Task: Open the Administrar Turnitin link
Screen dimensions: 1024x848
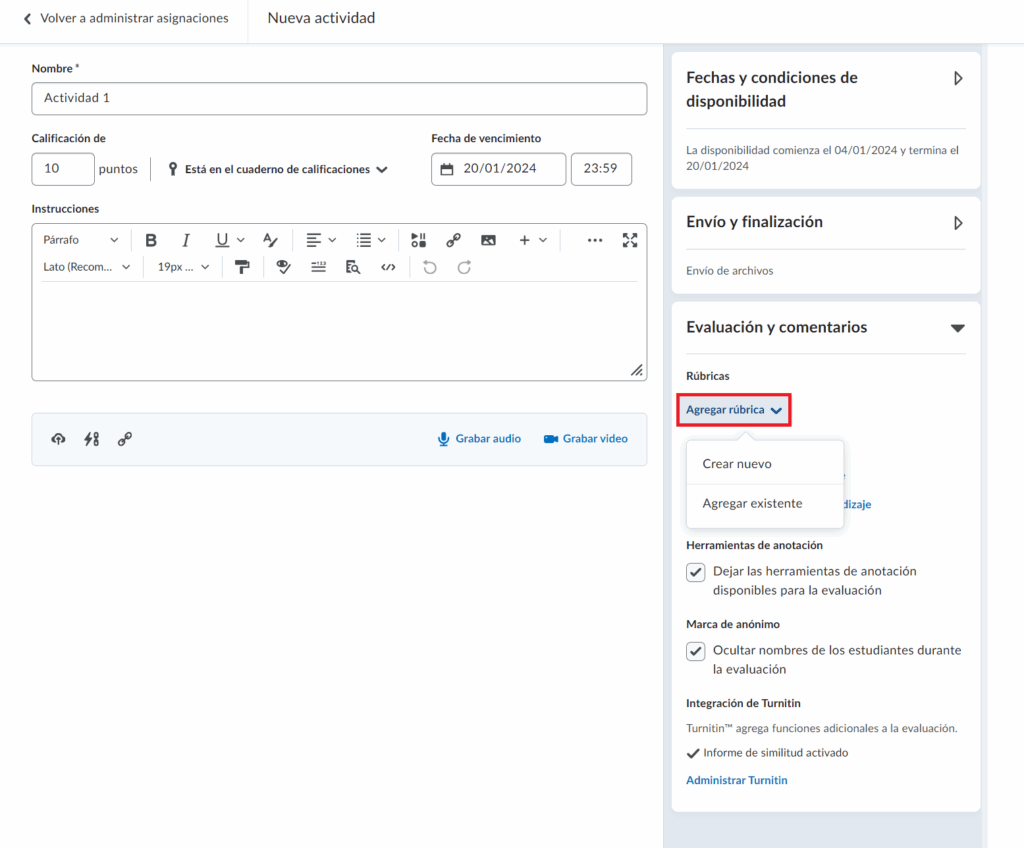Action: tap(736, 780)
